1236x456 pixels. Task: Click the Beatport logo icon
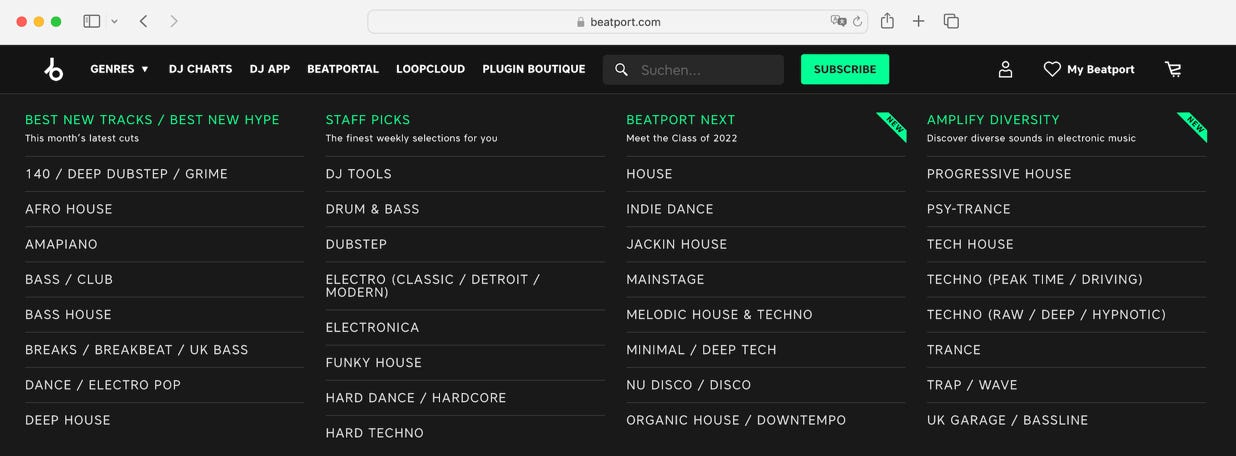tap(54, 69)
